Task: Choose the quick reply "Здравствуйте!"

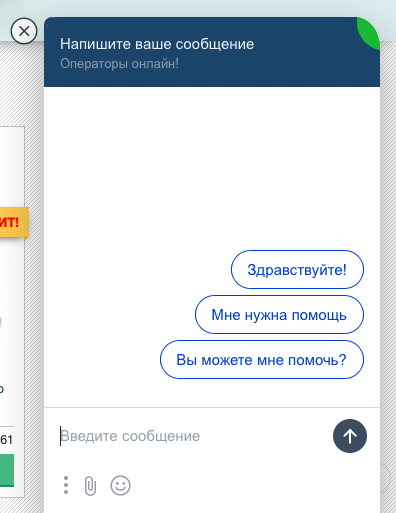Action: click(x=297, y=269)
